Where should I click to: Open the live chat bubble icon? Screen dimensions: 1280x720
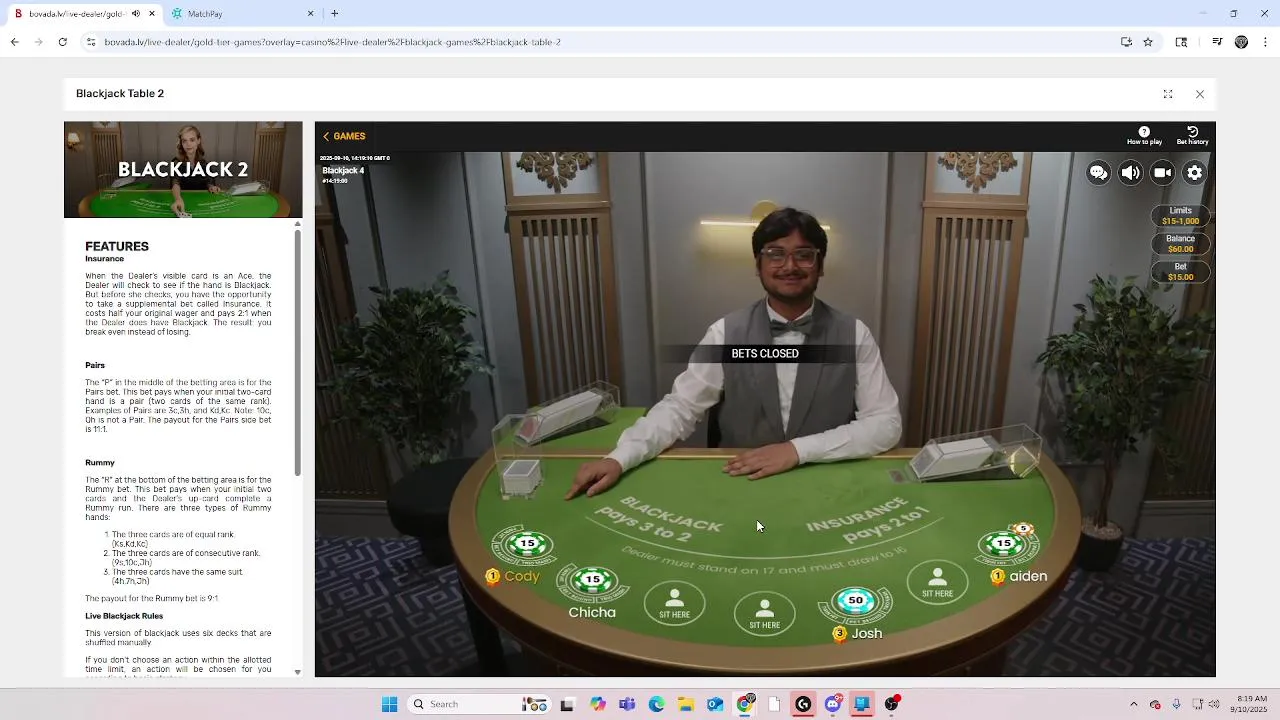1098,173
